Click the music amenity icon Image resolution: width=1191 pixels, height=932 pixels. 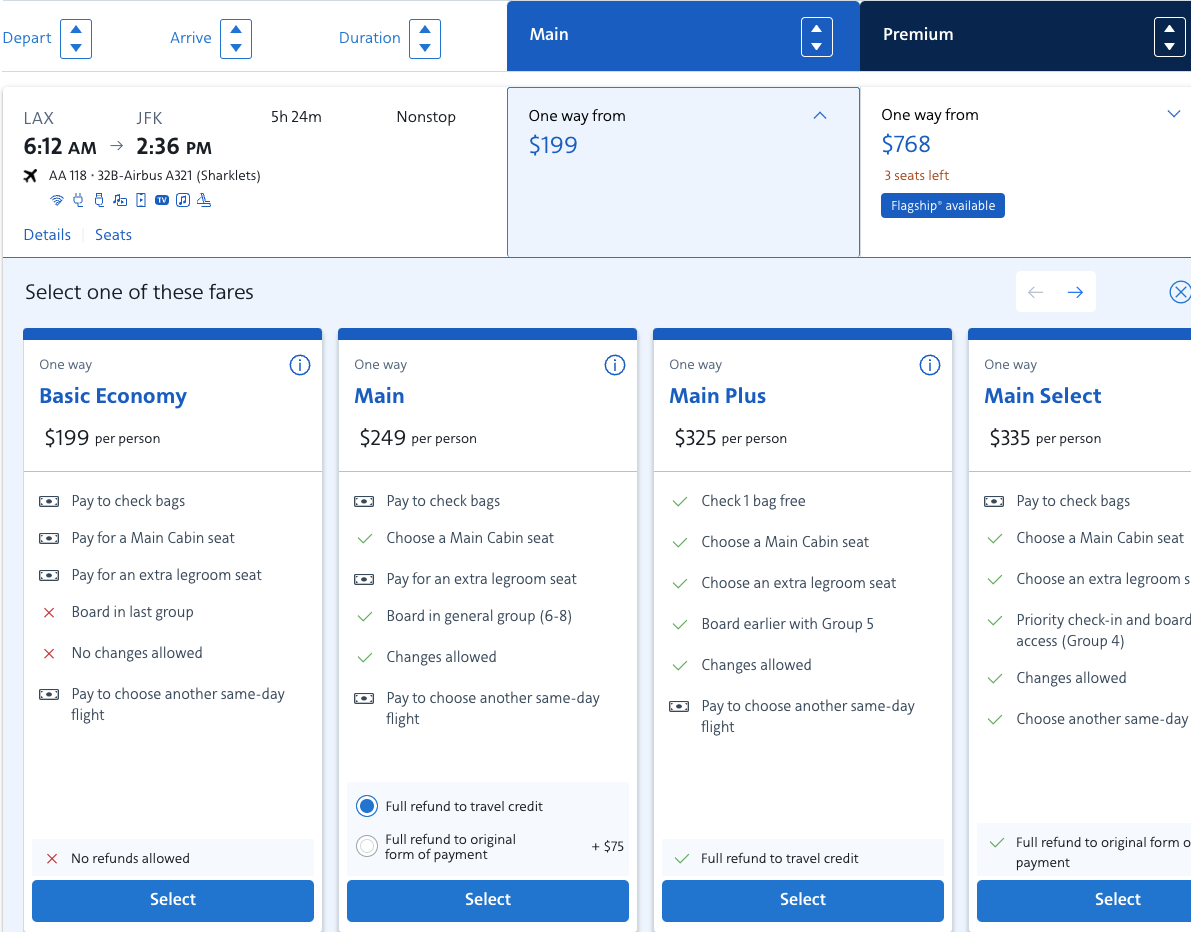182,200
